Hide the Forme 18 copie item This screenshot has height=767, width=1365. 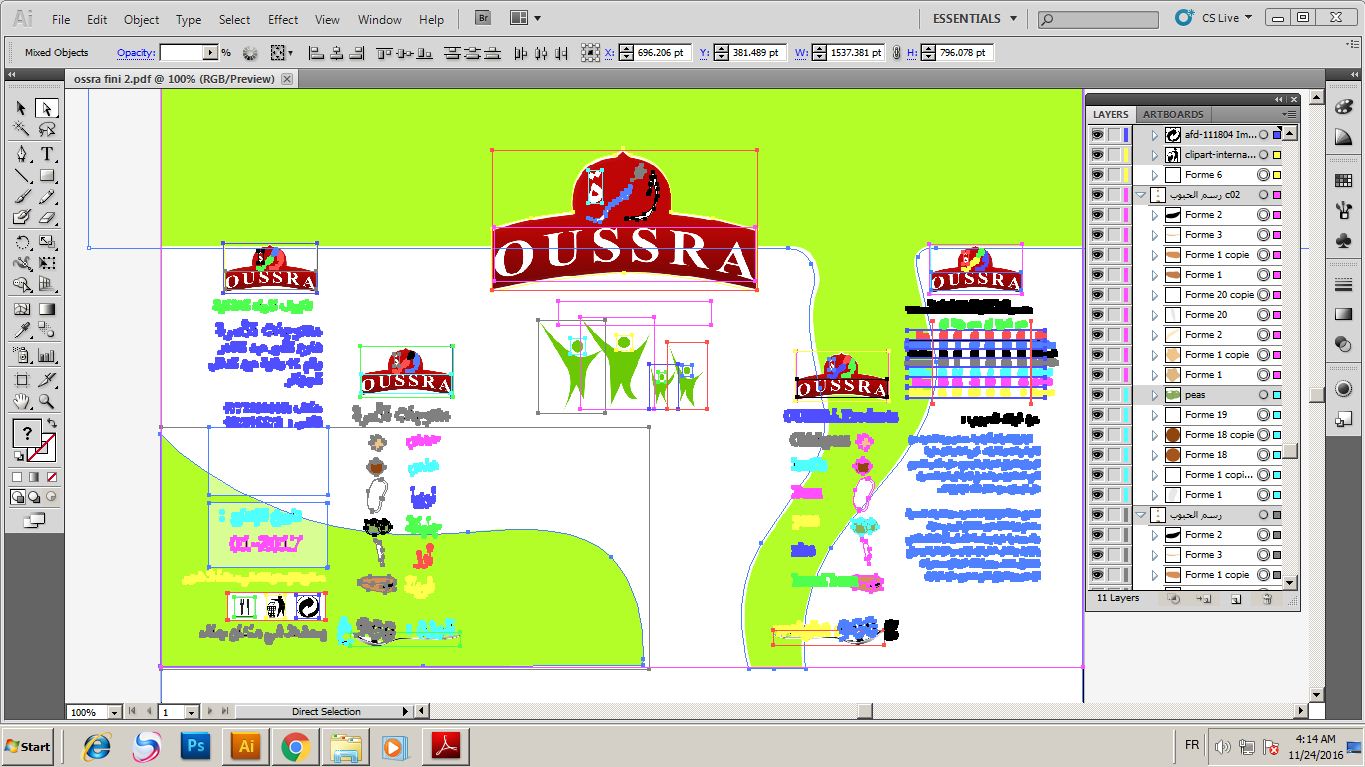(x=1097, y=435)
